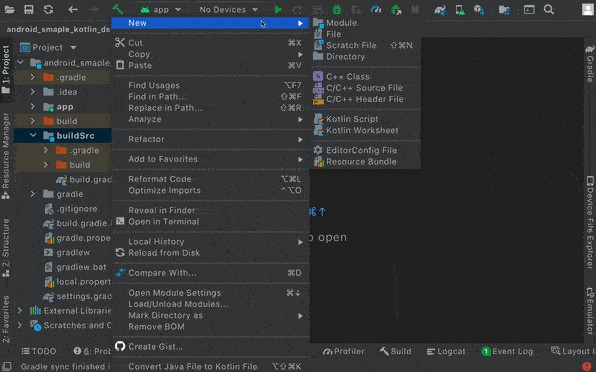Open the Build tool window tab

(395, 351)
